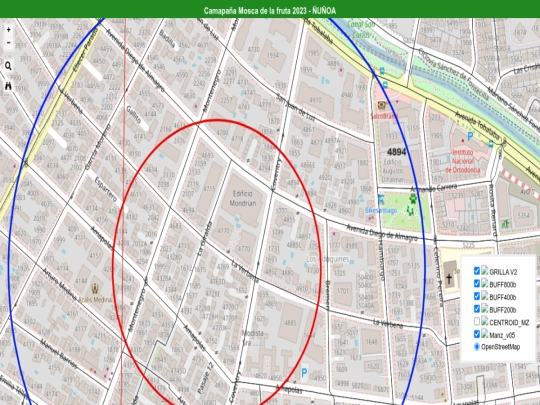Click the parking P icon near Amapolas
Image resolution: width=540 pixels, height=405 pixels.
[x=304, y=373]
